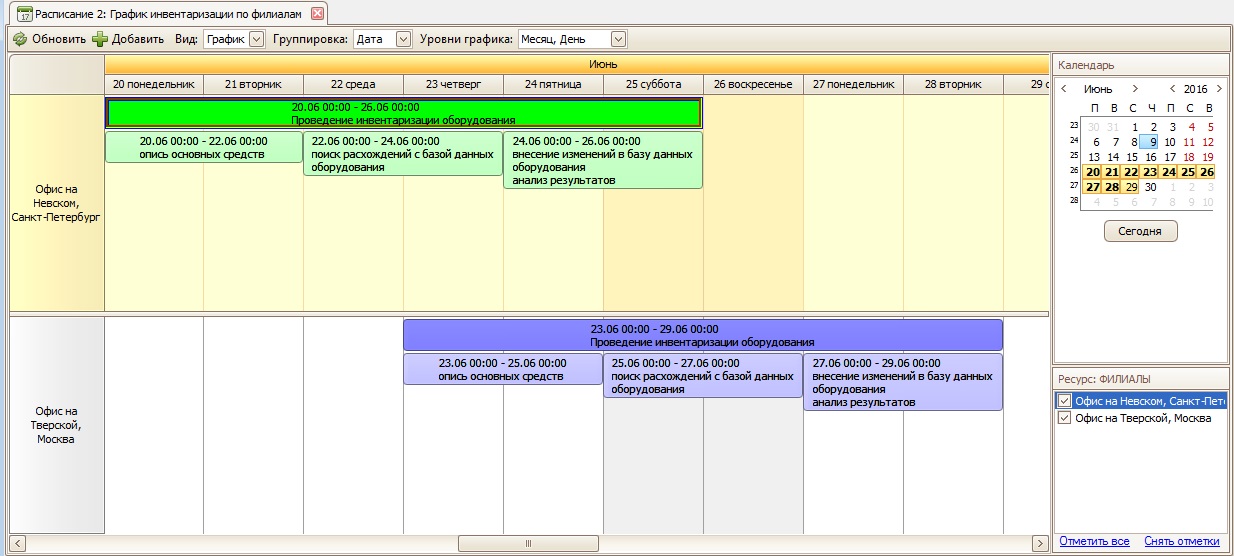Select green task 20.06 - 26.06 Проведение инвентаризации
The height and width of the screenshot is (556, 1234).
[x=404, y=113]
